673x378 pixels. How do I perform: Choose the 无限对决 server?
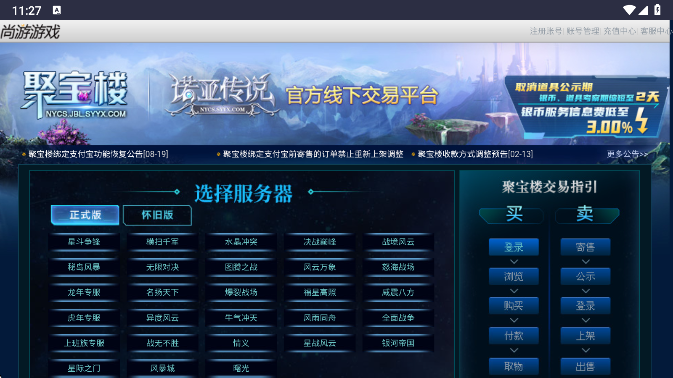[x=162, y=267]
